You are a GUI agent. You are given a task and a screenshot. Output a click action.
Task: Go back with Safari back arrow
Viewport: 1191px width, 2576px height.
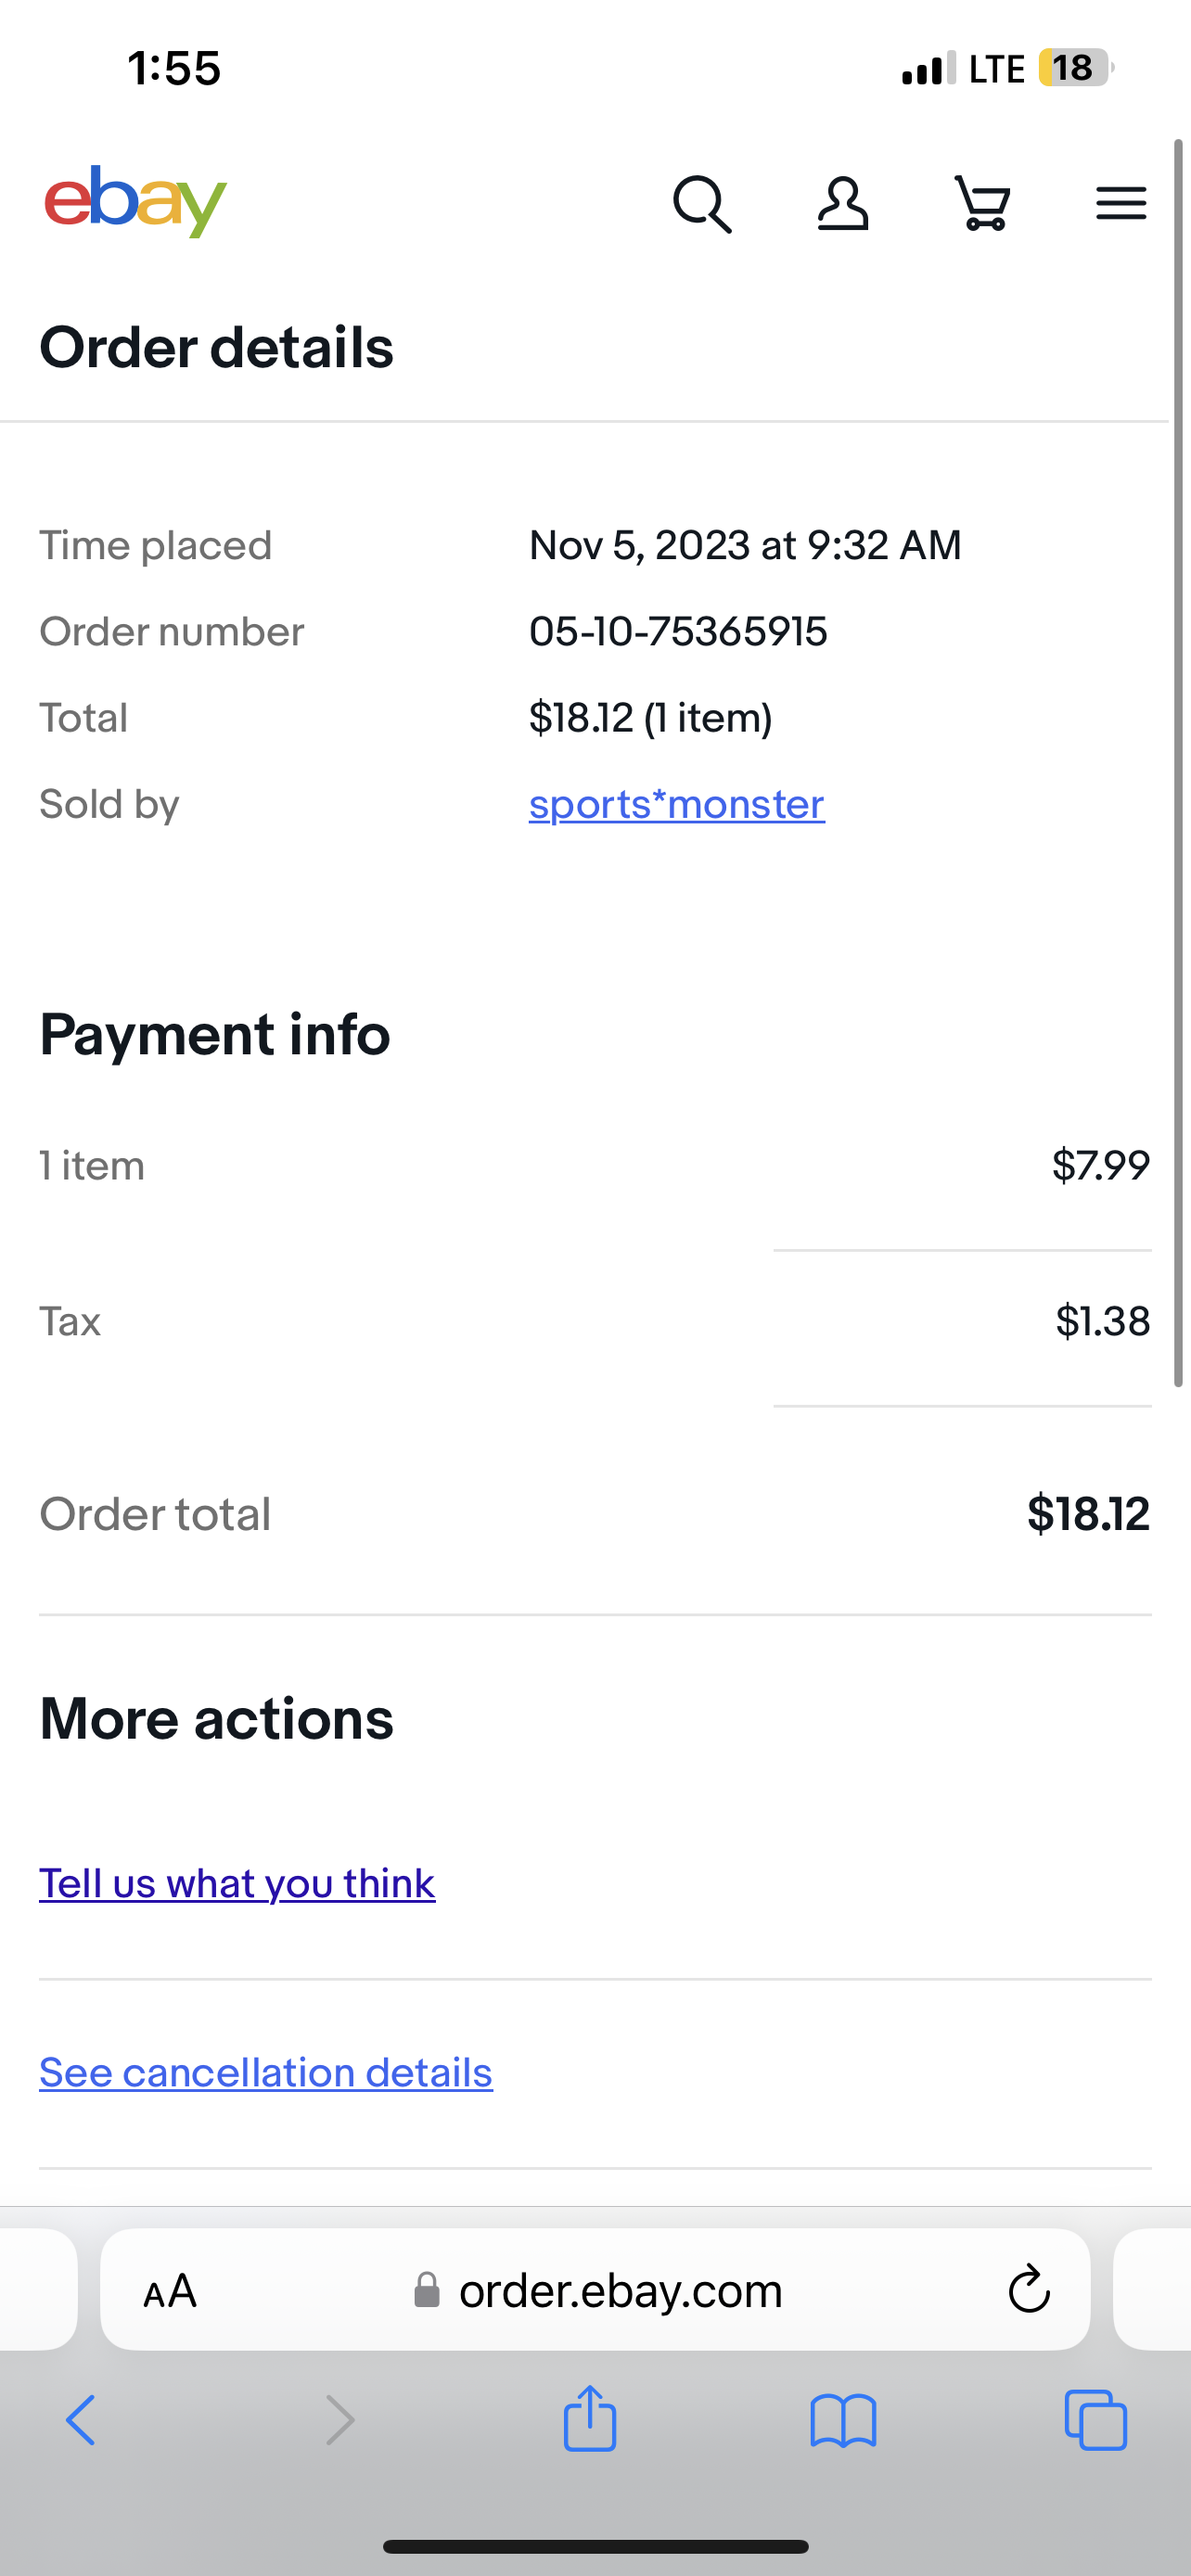coord(81,2420)
